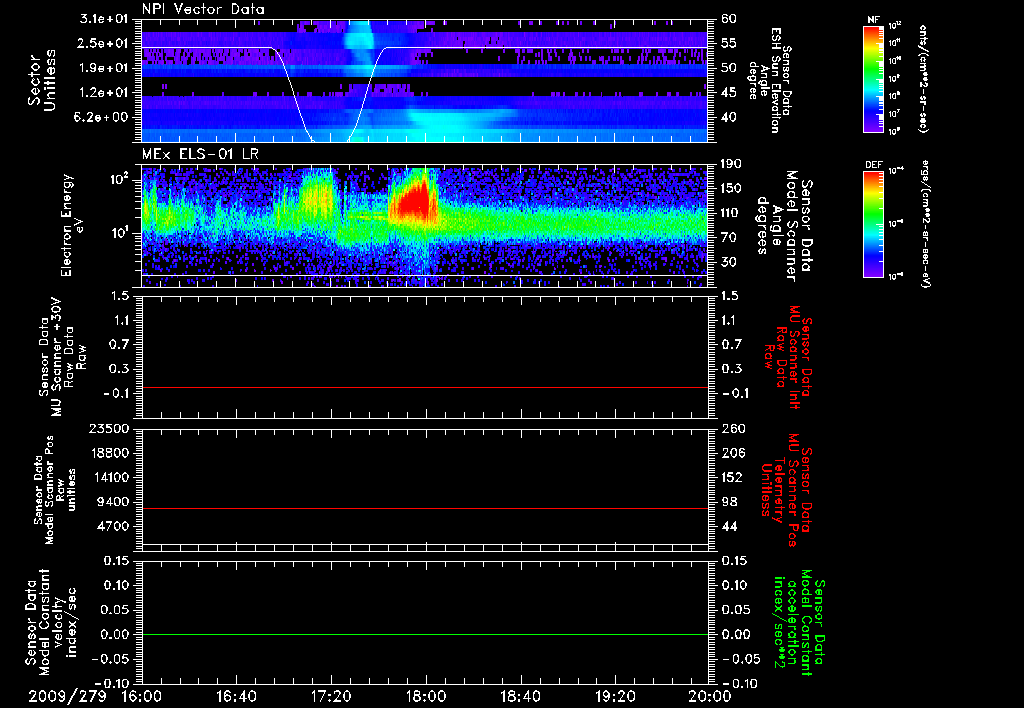Click the red line in Model Scanner Pos panel
Viewport: 1024px width, 708px height.
click(x=424, y=508)
